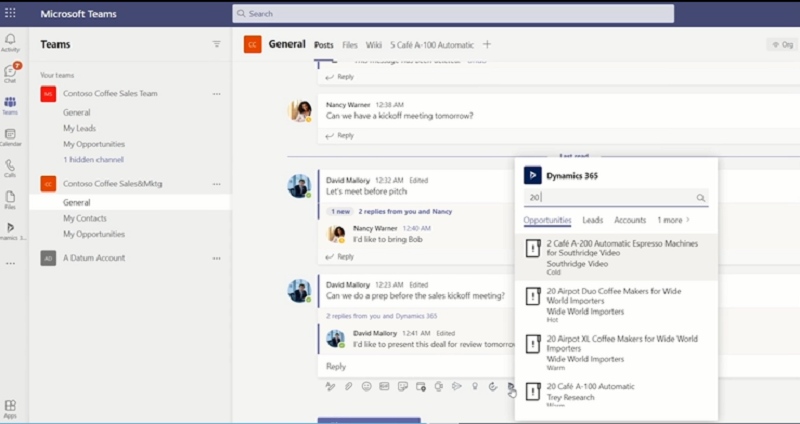This screenshot has height=424, width=800.
Task: Open the My Leads channel
Action: 79,129
